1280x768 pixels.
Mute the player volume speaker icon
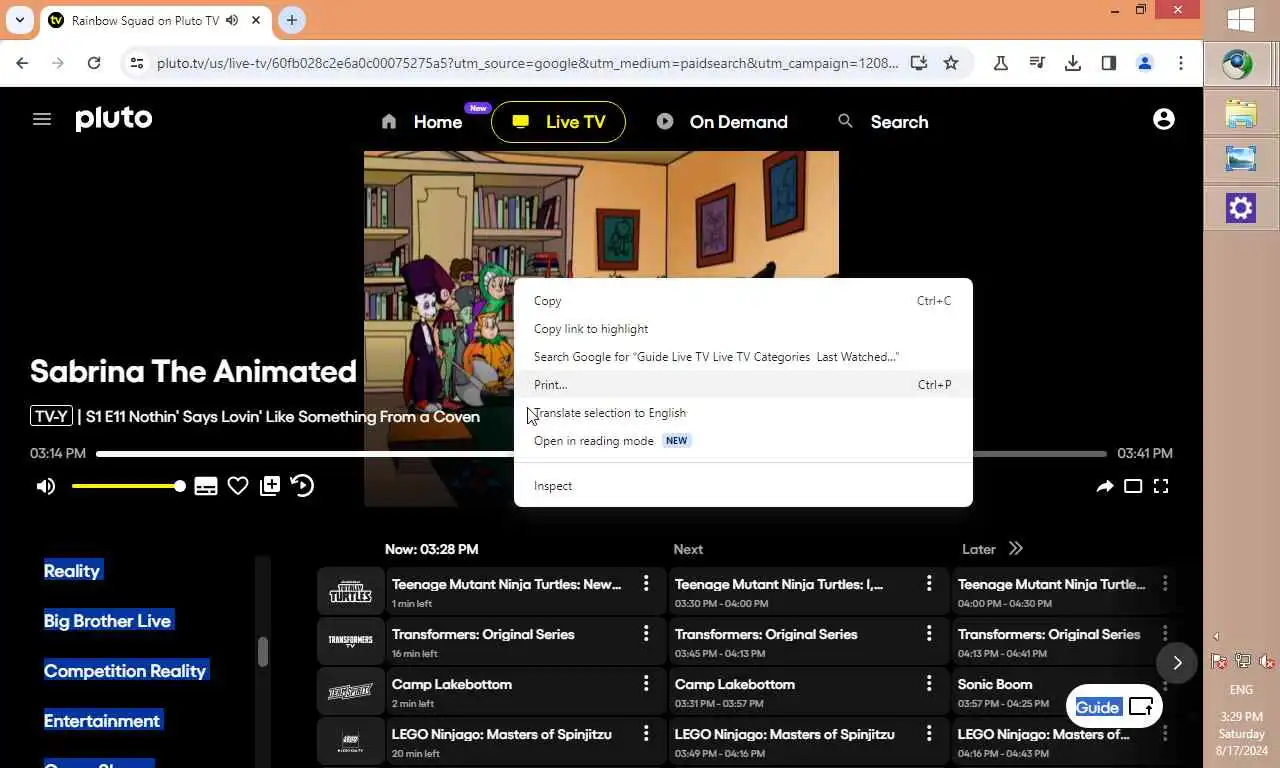(45, 486)
